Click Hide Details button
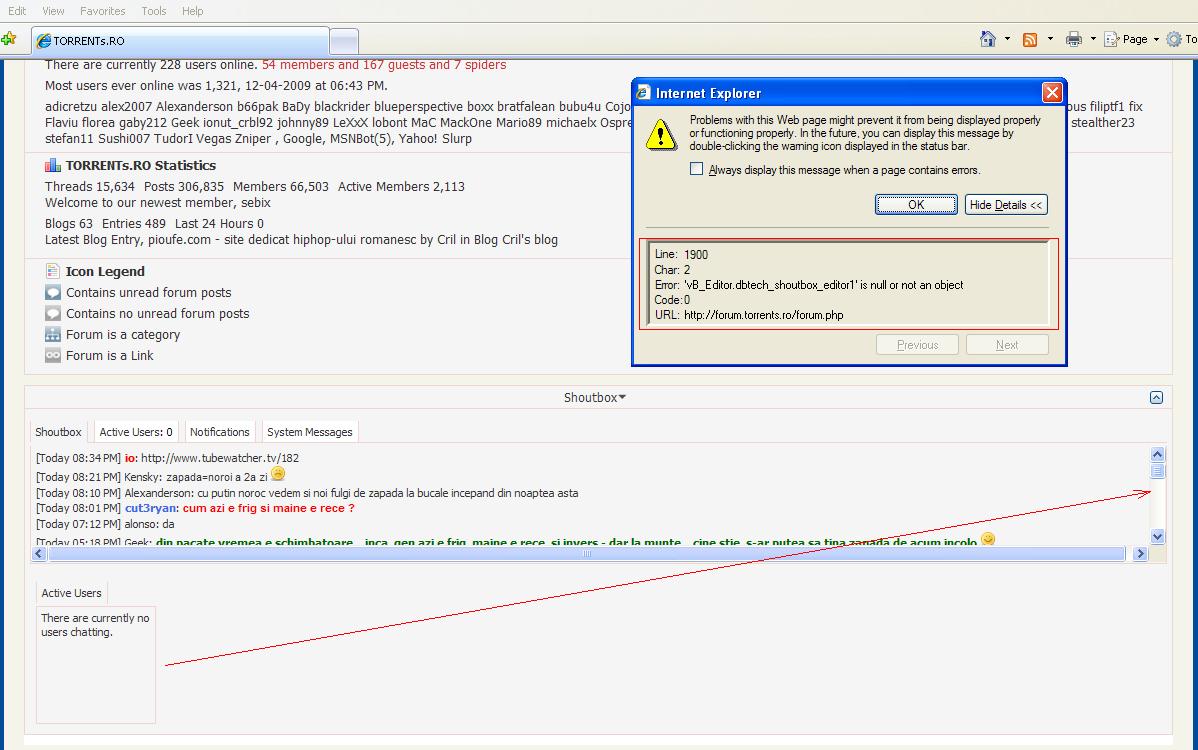 [1005, 205]
